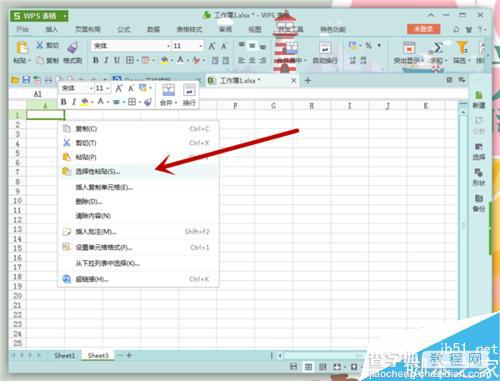Choose 超链接(H)... in the context menu
The height and width of the screenshot is (381, 500).
(139, 279)
